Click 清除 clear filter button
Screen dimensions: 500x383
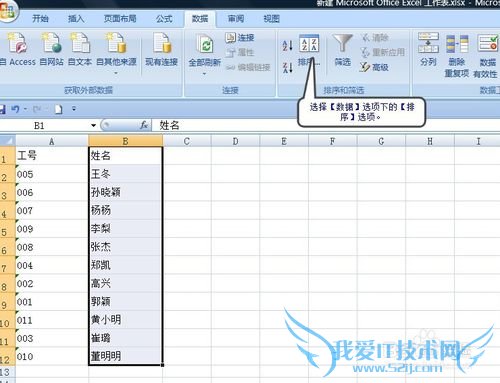(x=375, y=38)
